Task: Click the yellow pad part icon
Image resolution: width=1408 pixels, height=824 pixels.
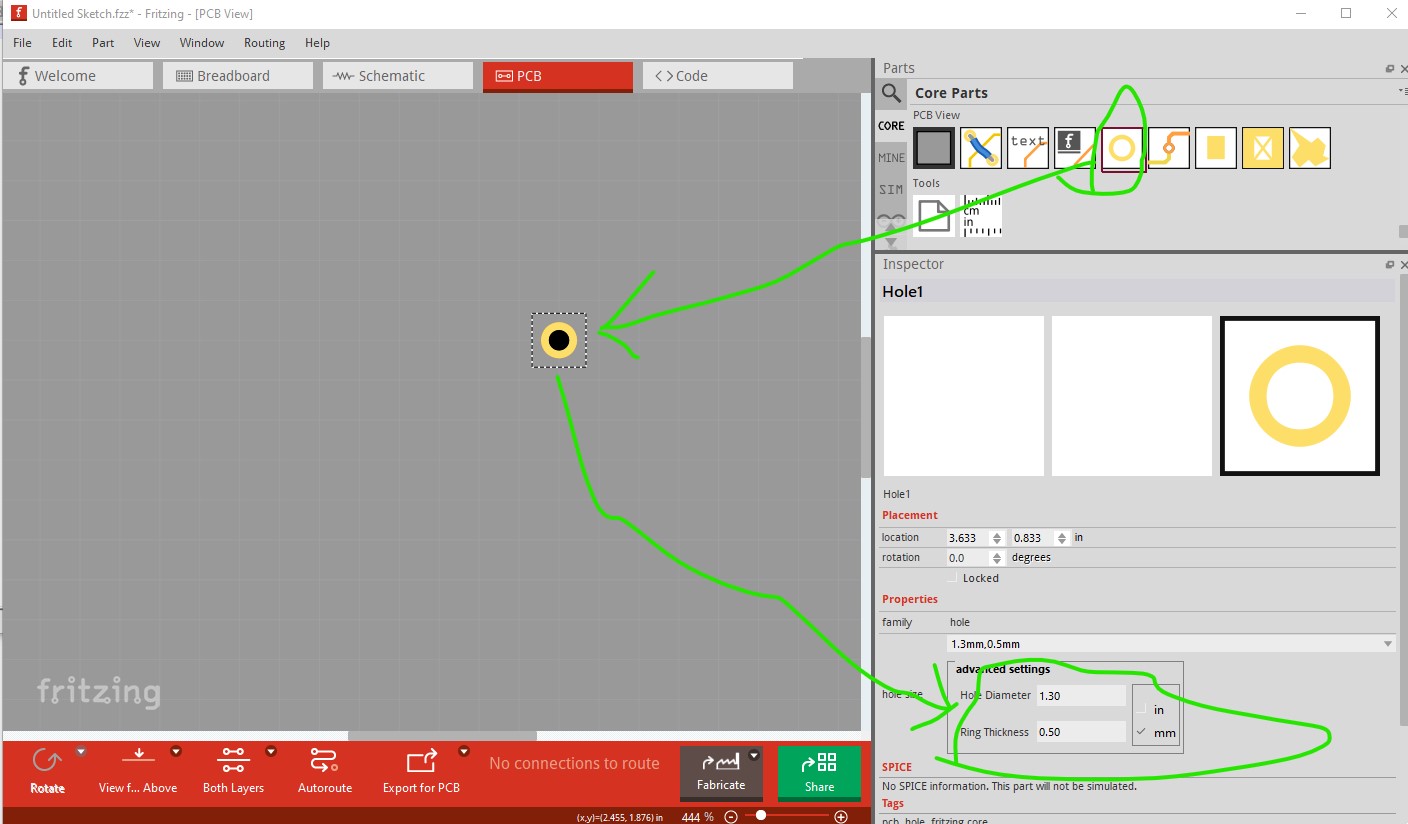Action: click(x=1216, y=148)
